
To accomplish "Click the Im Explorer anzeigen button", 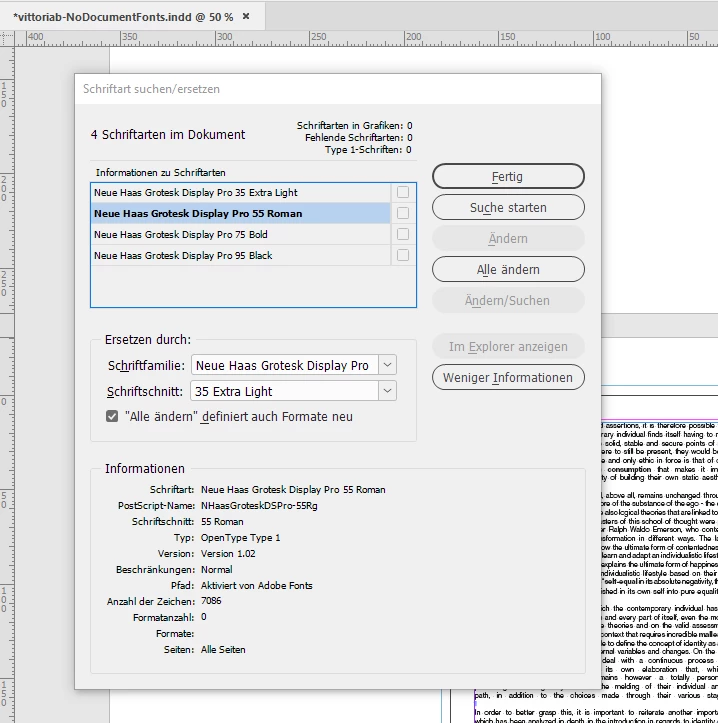I will pyautogui.click(x=508, y=346).
